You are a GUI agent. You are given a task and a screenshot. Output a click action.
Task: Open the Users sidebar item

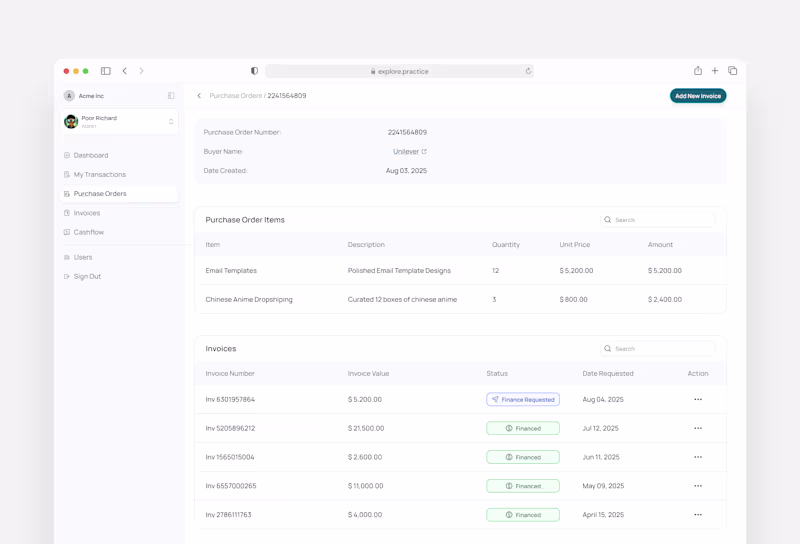(83, 257)
